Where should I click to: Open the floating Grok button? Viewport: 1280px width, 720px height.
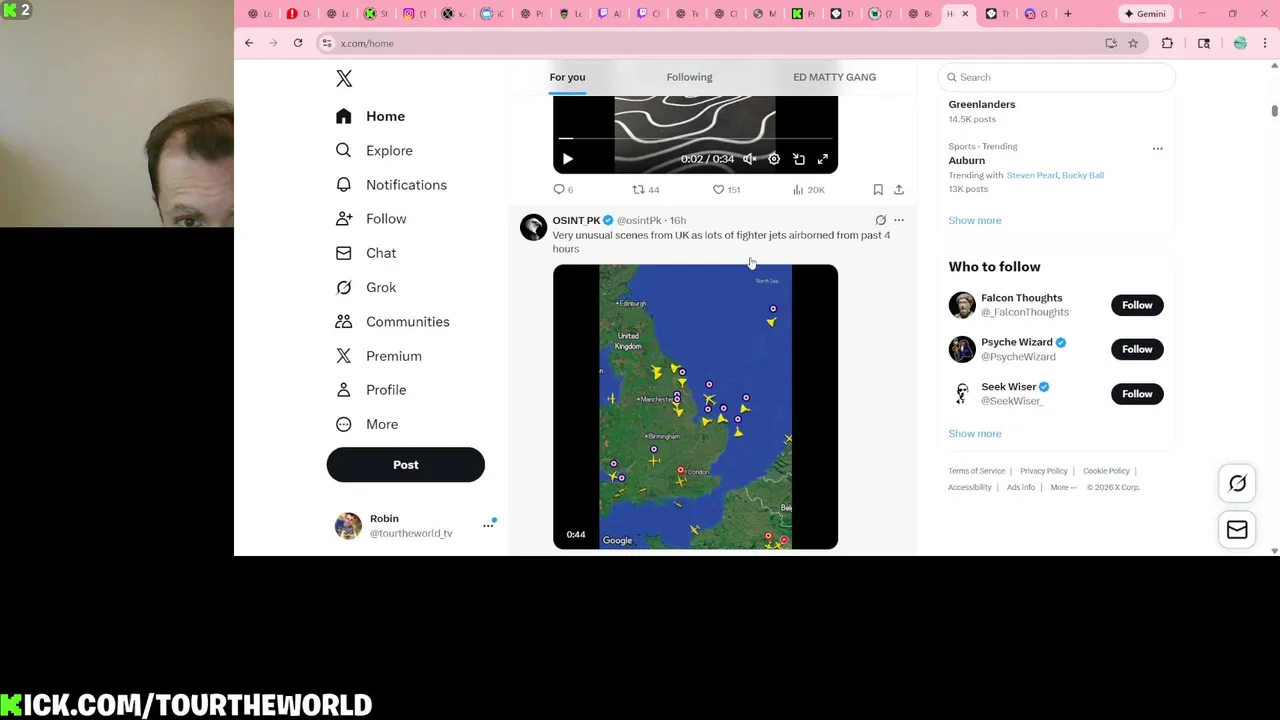coord(1237,484)
